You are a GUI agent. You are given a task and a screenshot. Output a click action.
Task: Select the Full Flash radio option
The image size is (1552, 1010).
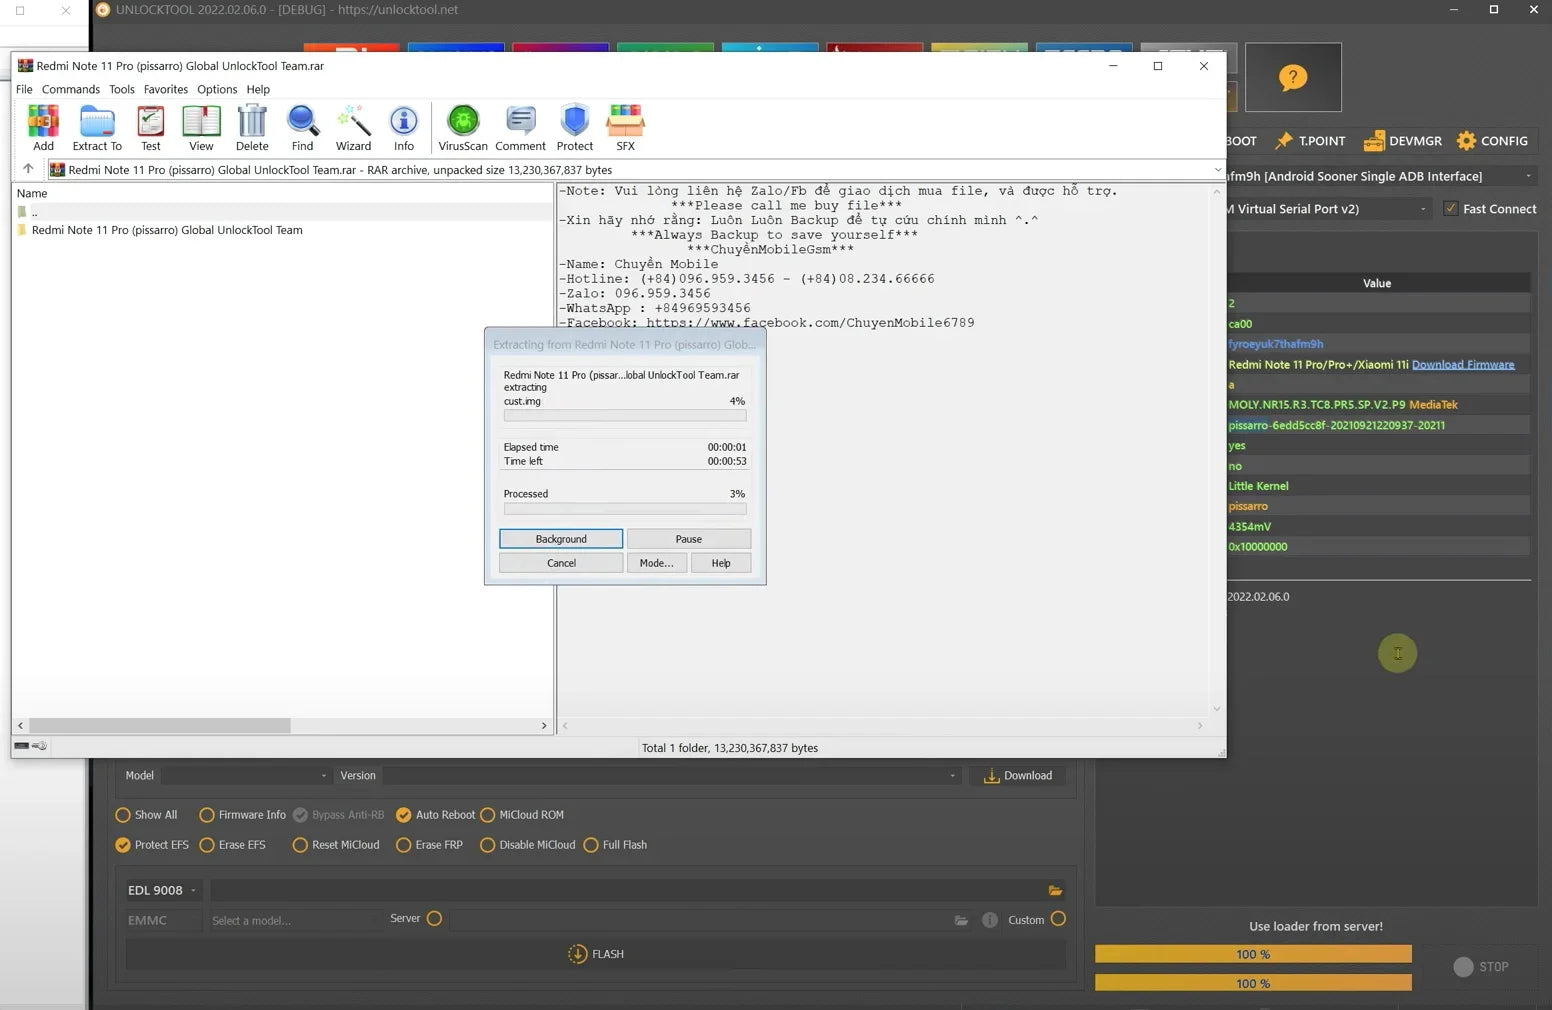click(x=591, y=845)
